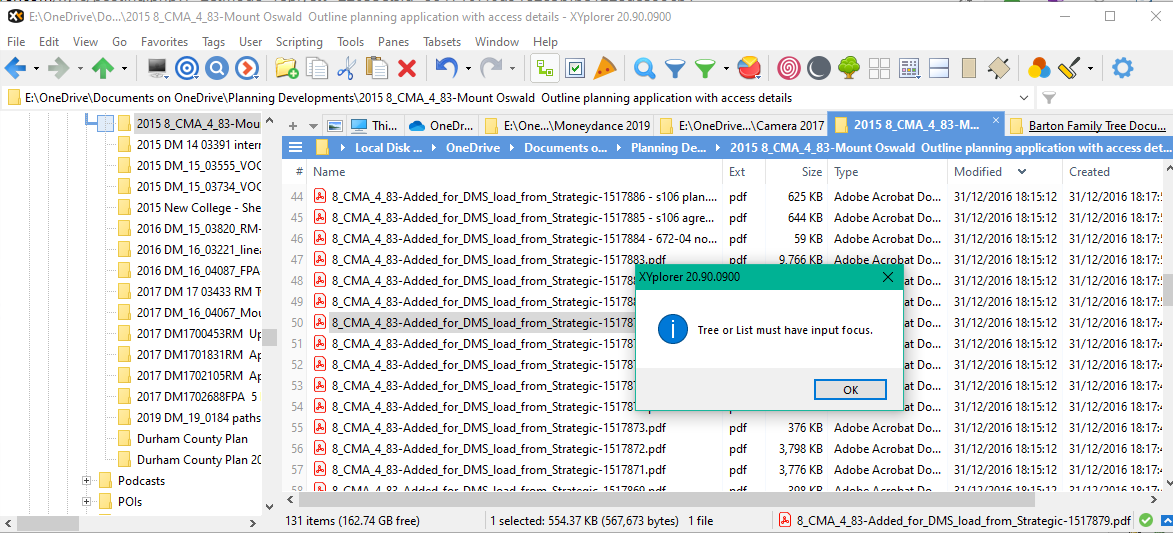Expand the Podcasts folder in tree
1173x533 pixels.
(x=87, y=481)
